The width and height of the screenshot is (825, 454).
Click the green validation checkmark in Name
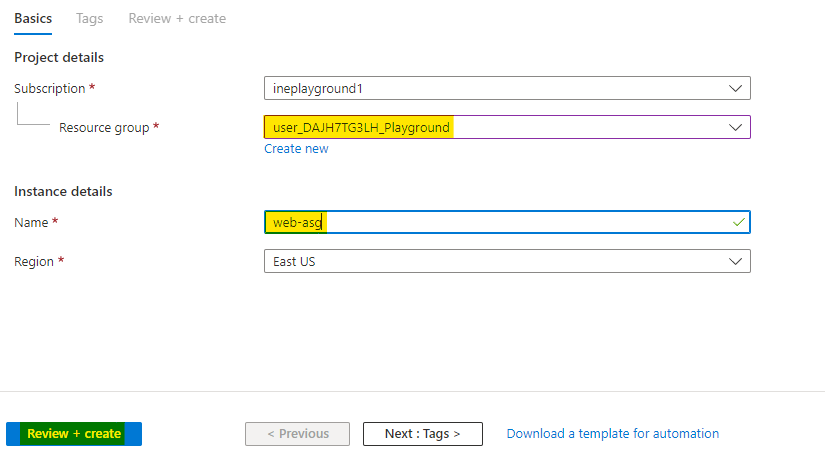(x=738, y=222)
